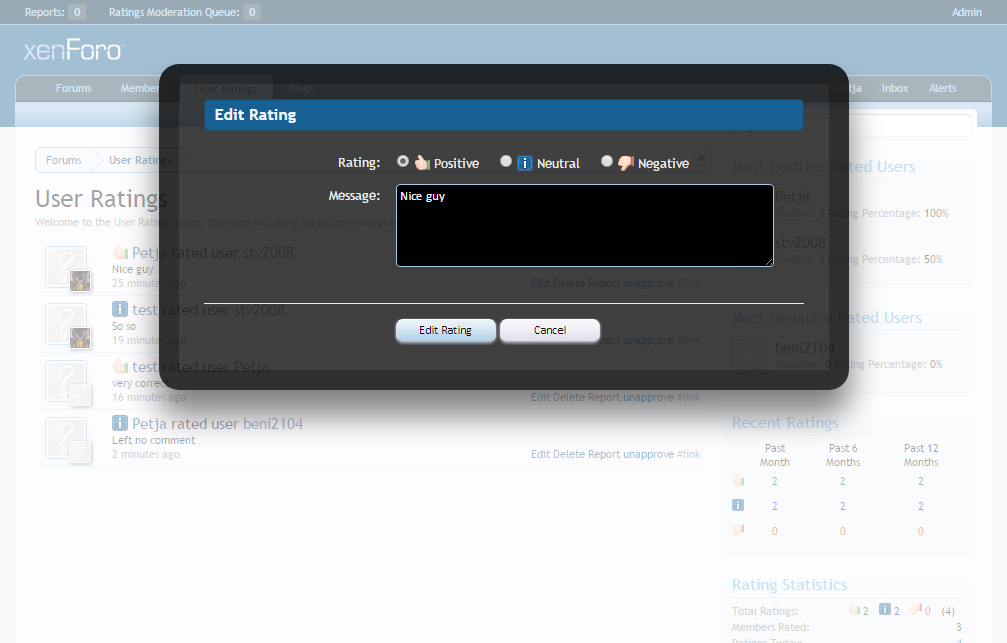Click thumbs-up icon on 'test rated user Petja' row
This screenshot has width=1007, height=643.
click(x=120, y=366)
